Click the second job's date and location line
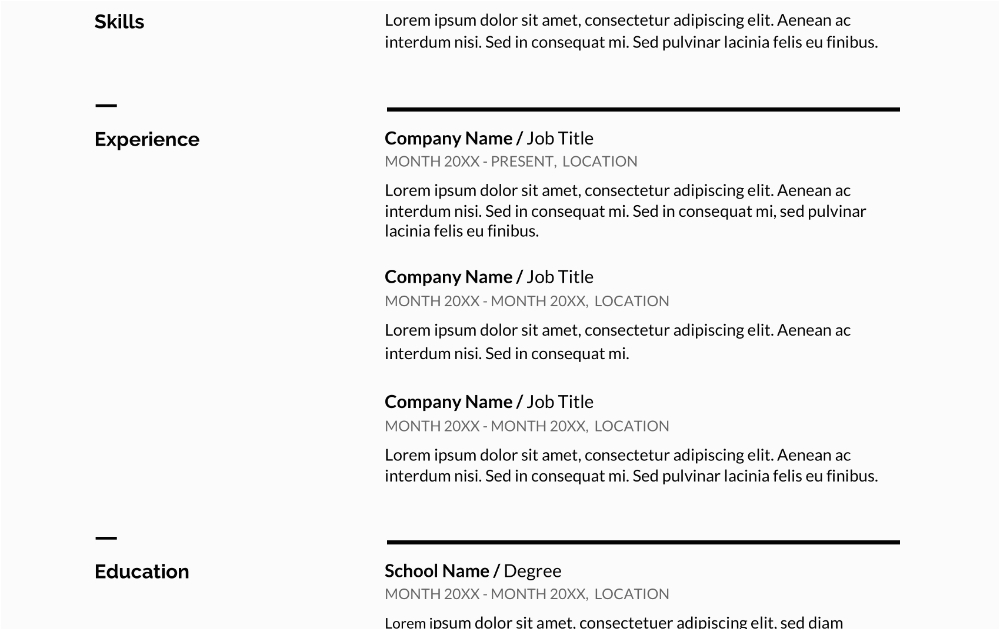The width and height of the screenshot is (1000, 630). (527, 301)
